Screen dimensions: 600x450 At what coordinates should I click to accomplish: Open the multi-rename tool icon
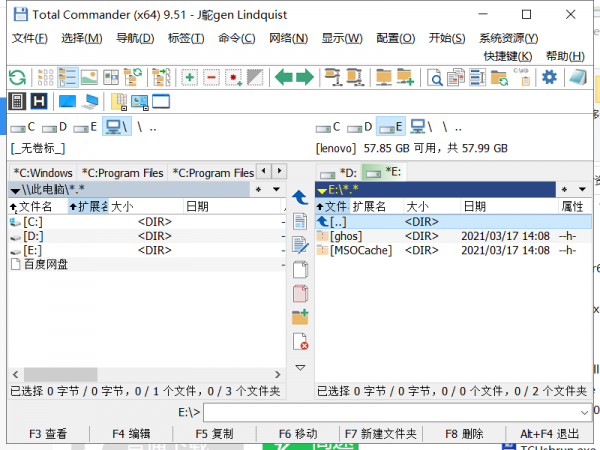[x=478, y=78]
